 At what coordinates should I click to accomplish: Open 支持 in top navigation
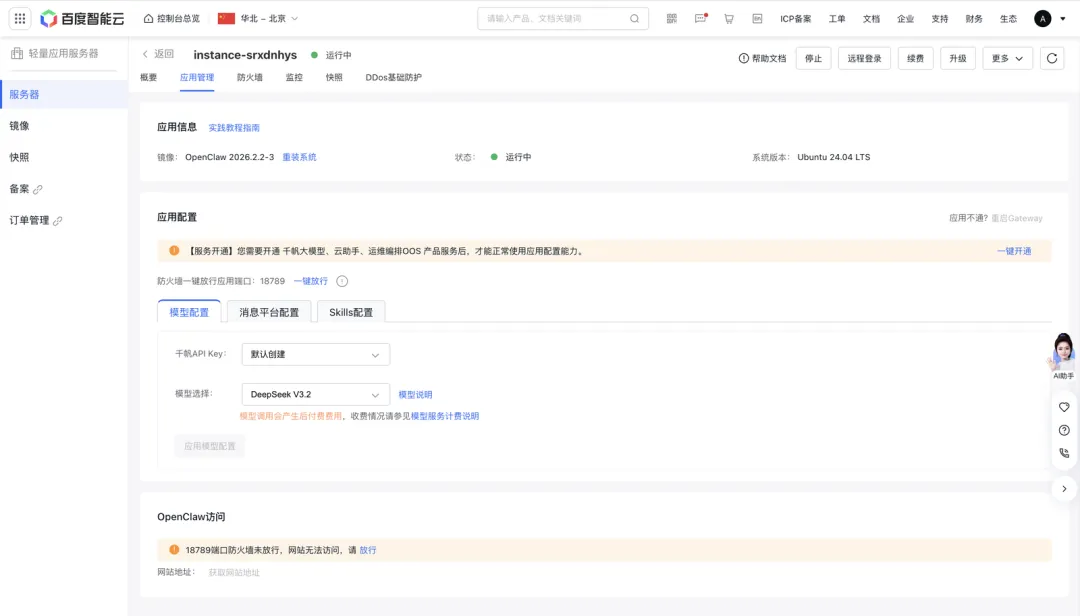(939, 19)
